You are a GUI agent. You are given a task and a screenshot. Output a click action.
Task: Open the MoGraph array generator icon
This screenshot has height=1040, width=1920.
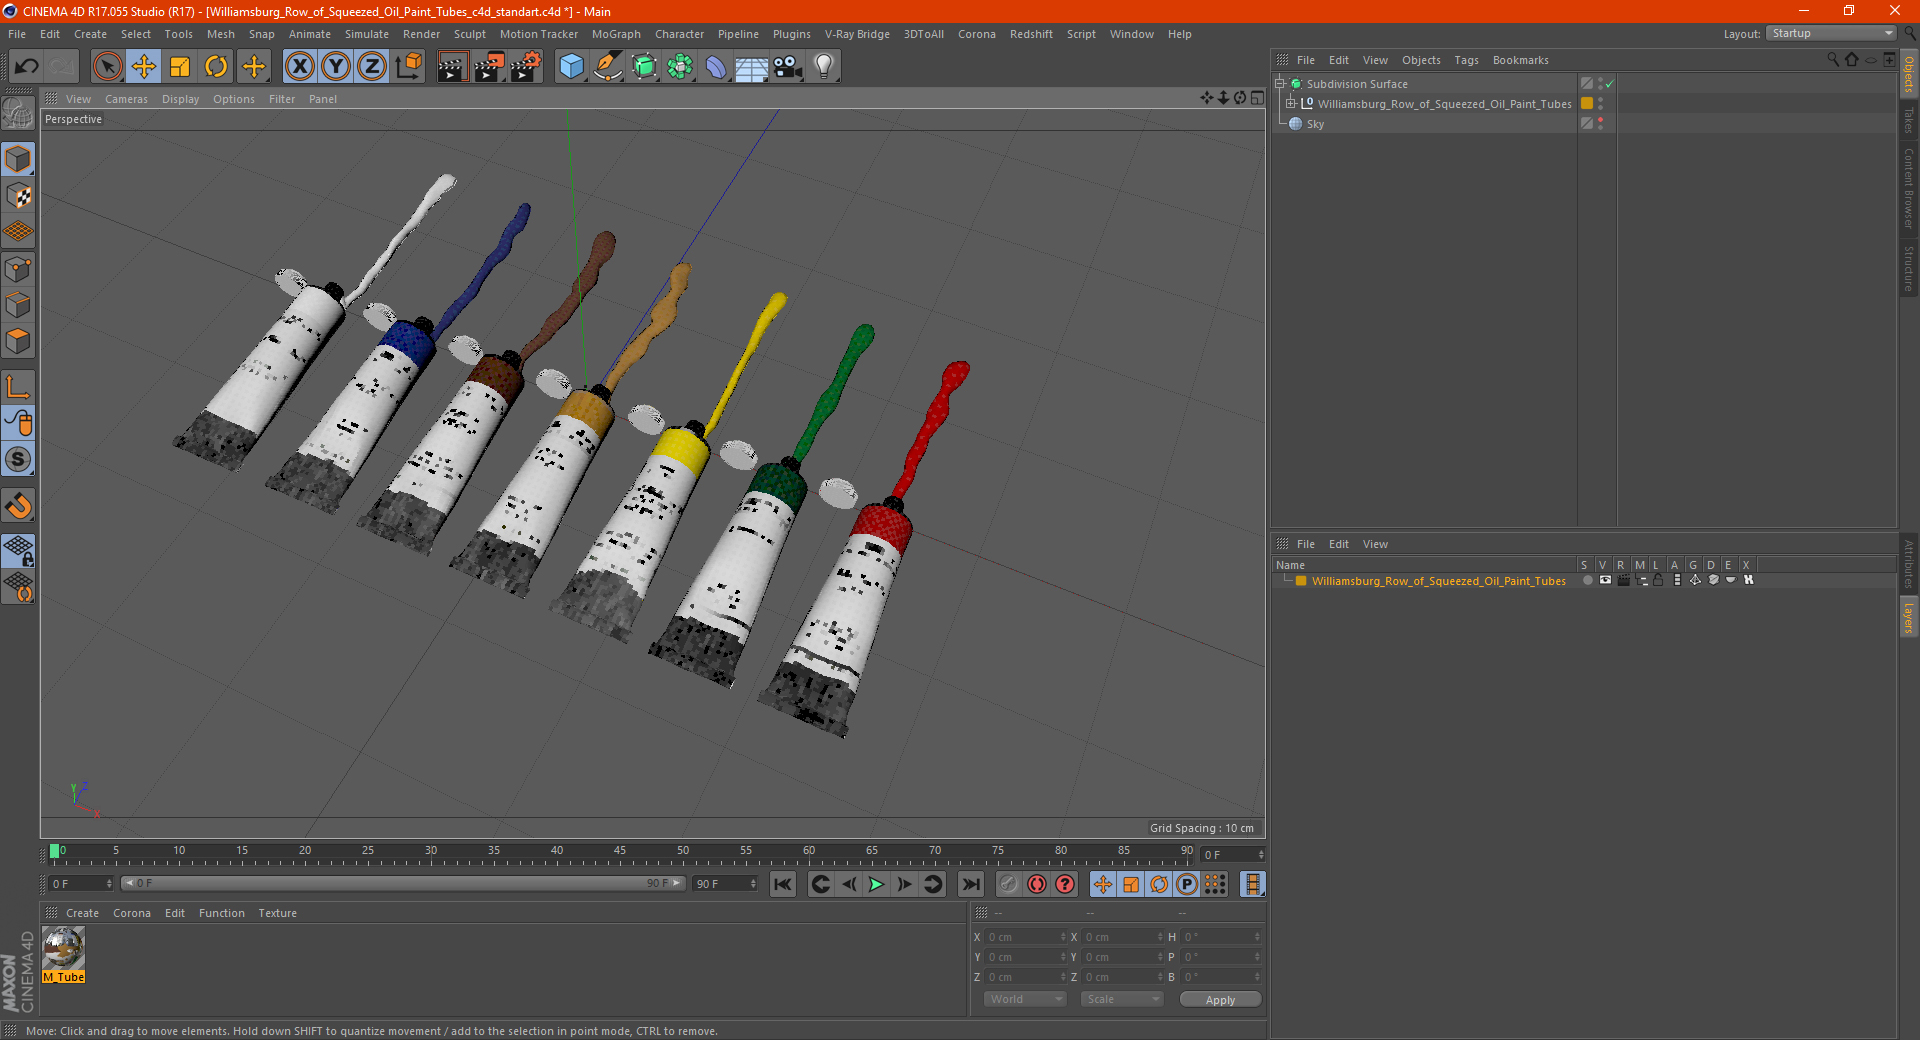[x=680, y=67]
